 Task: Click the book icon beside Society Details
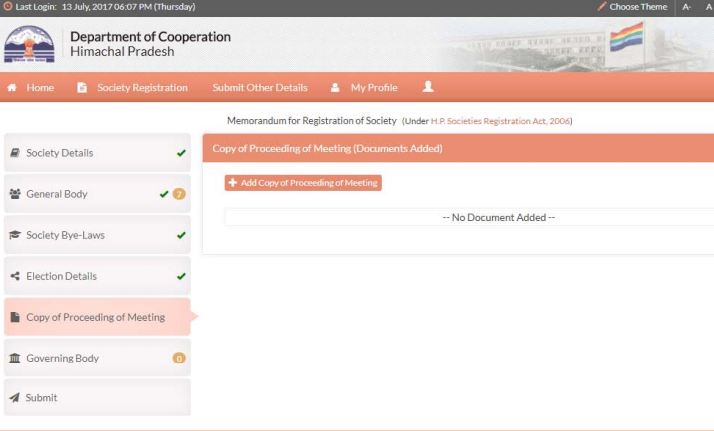tap(15, 153)
